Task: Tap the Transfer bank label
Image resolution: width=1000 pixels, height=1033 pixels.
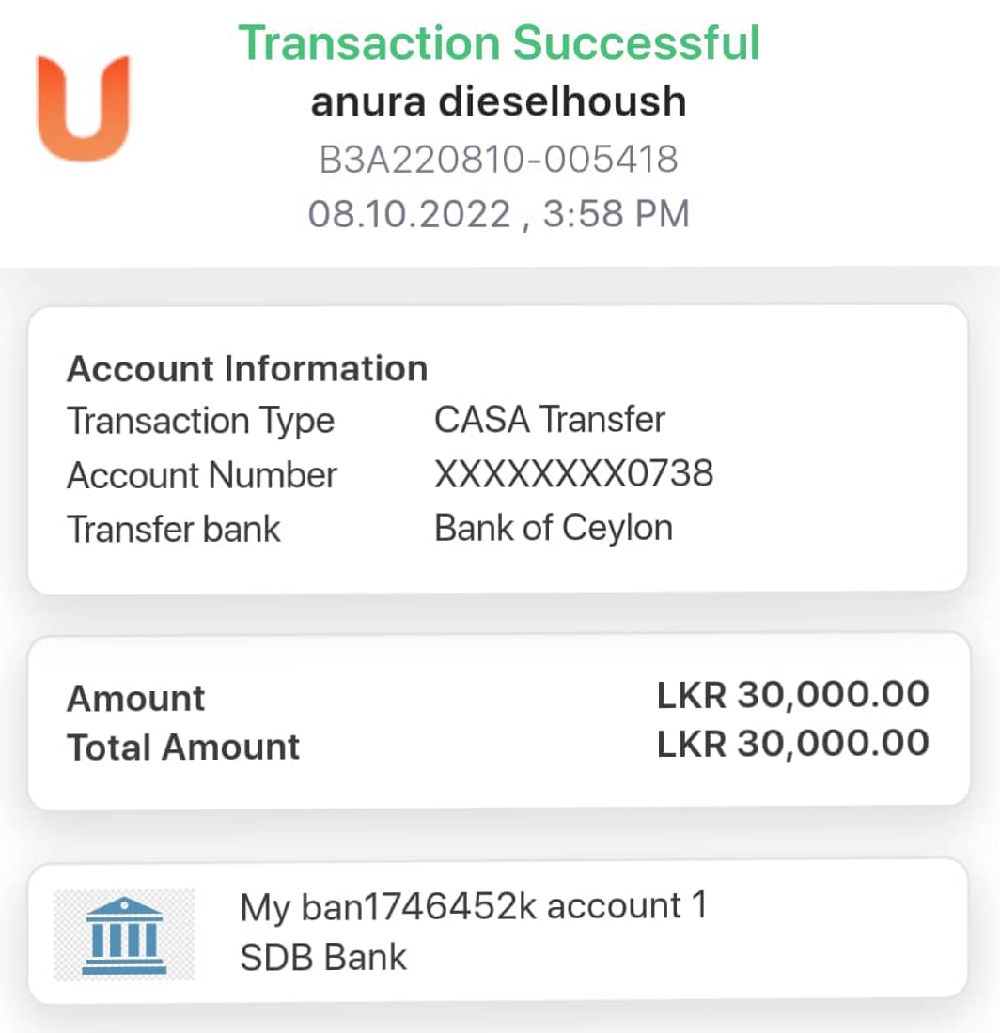Action: pos(174,528)
